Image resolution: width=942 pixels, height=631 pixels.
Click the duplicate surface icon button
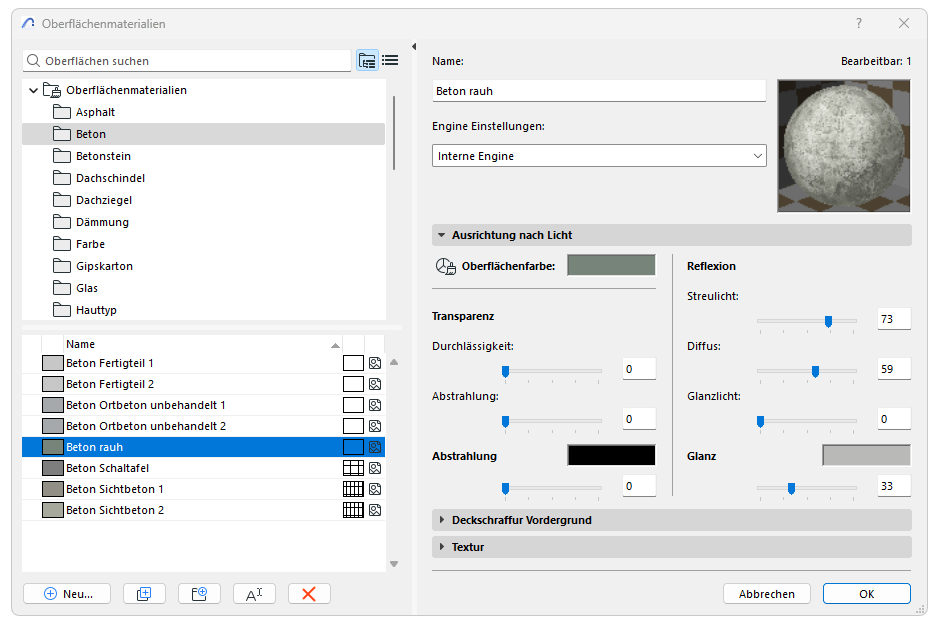pyautogui.click(x=144, y=593)
